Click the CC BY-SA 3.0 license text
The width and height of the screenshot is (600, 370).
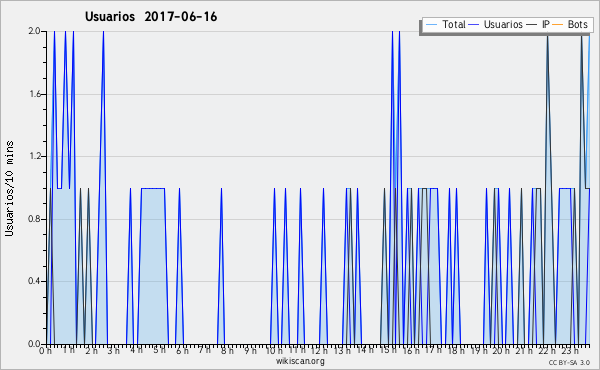[x=569, y=363]
